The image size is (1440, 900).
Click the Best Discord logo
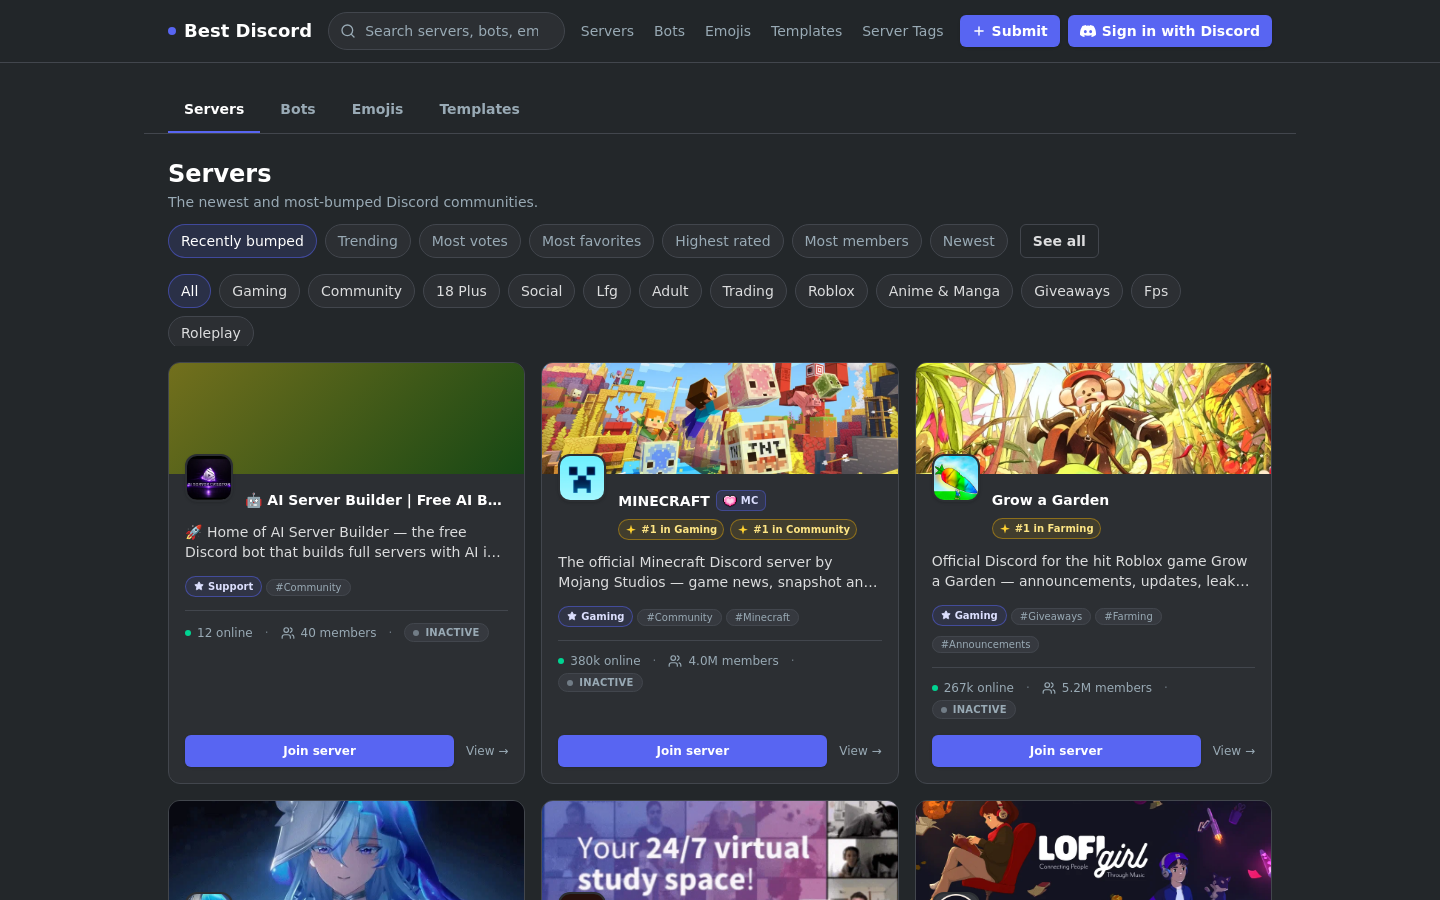[240, 31]
